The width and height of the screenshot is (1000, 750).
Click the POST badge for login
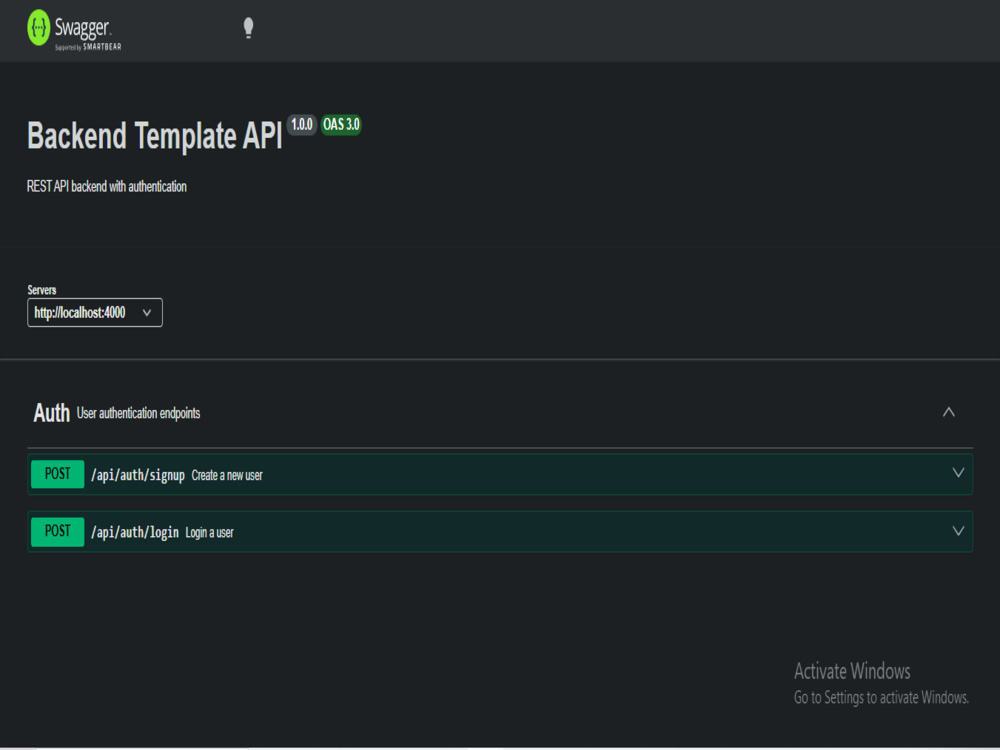[x=57, y=531]
